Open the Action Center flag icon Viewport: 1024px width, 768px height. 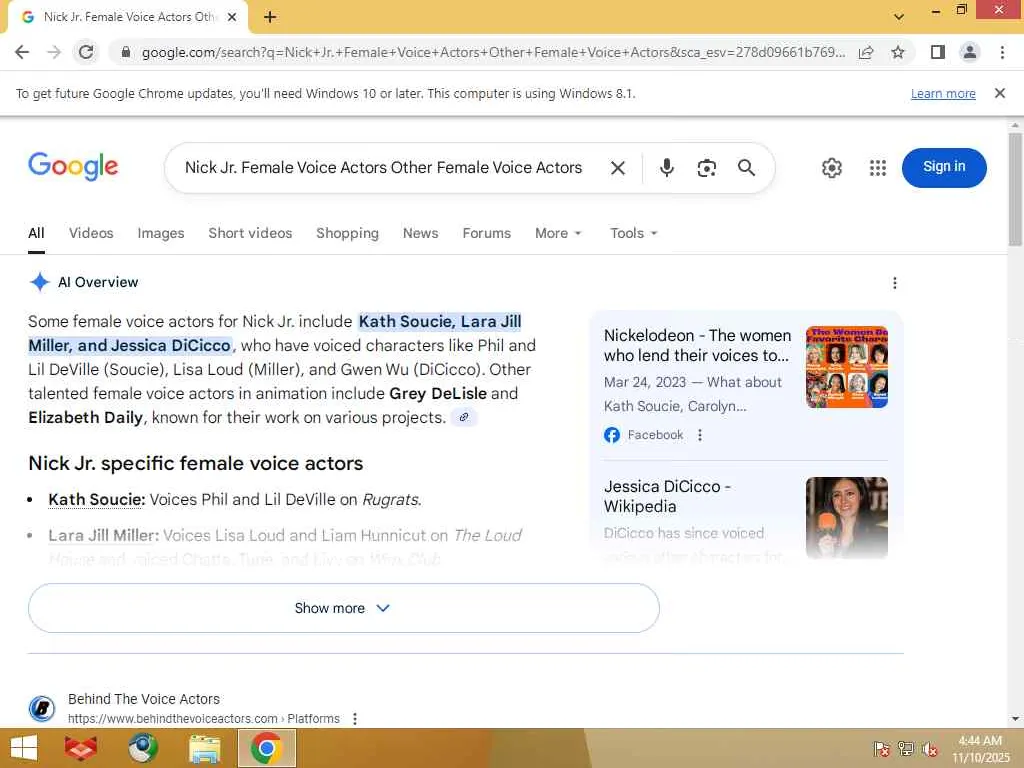pos(881,749)
